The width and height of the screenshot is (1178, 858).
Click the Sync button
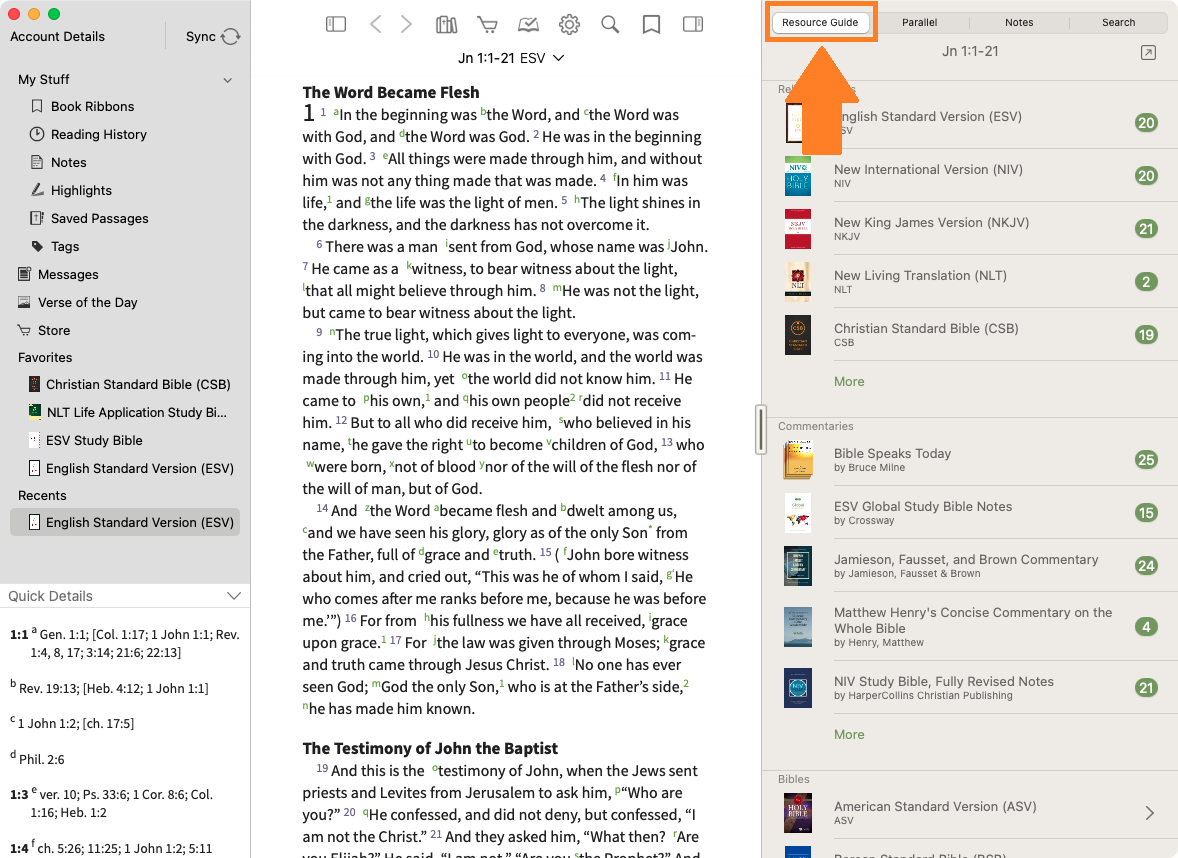[213, 36]
